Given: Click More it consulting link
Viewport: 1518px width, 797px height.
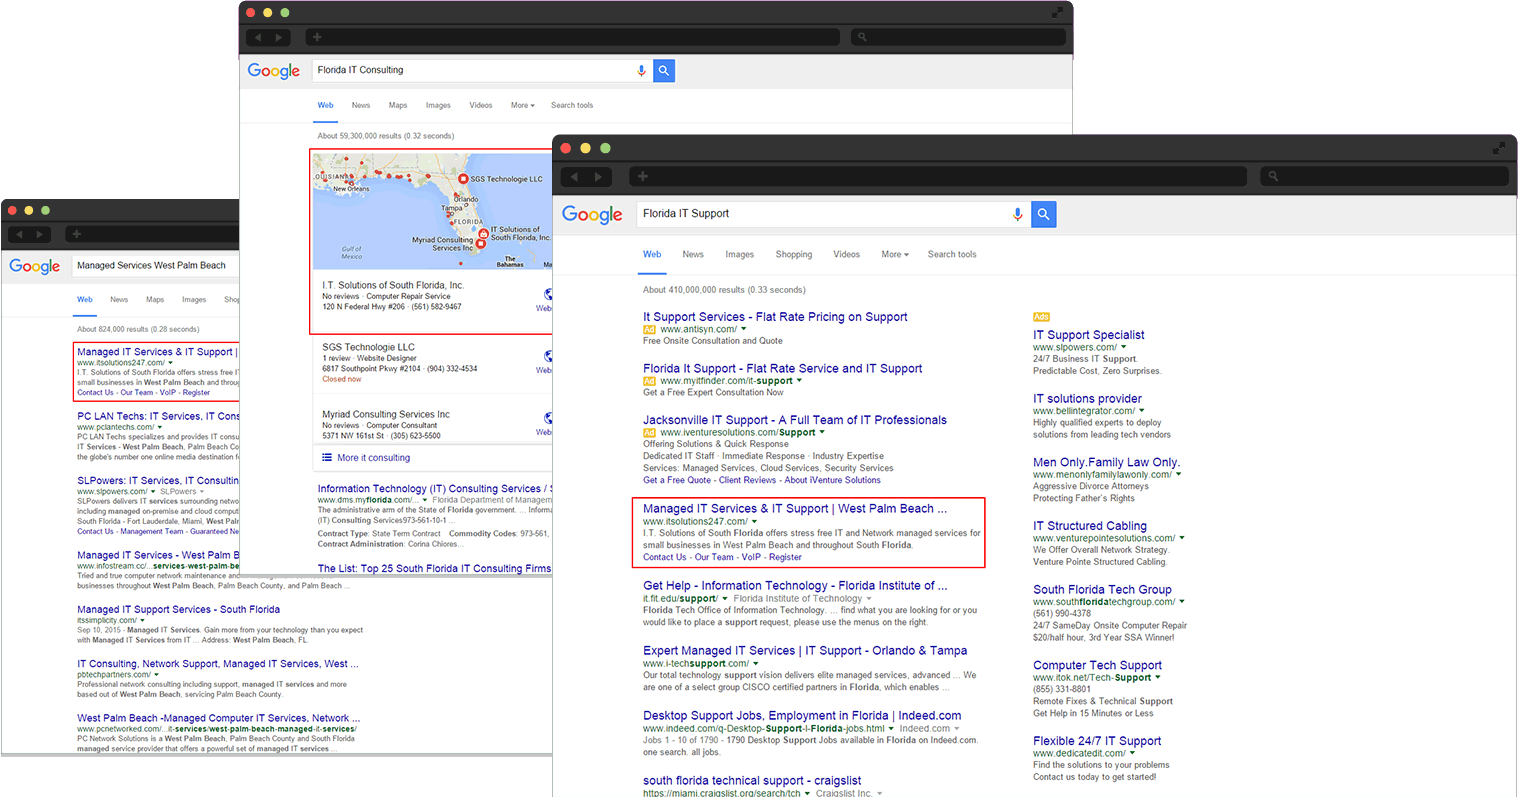Looking at the screenshot, I should (x=373, y=458).
